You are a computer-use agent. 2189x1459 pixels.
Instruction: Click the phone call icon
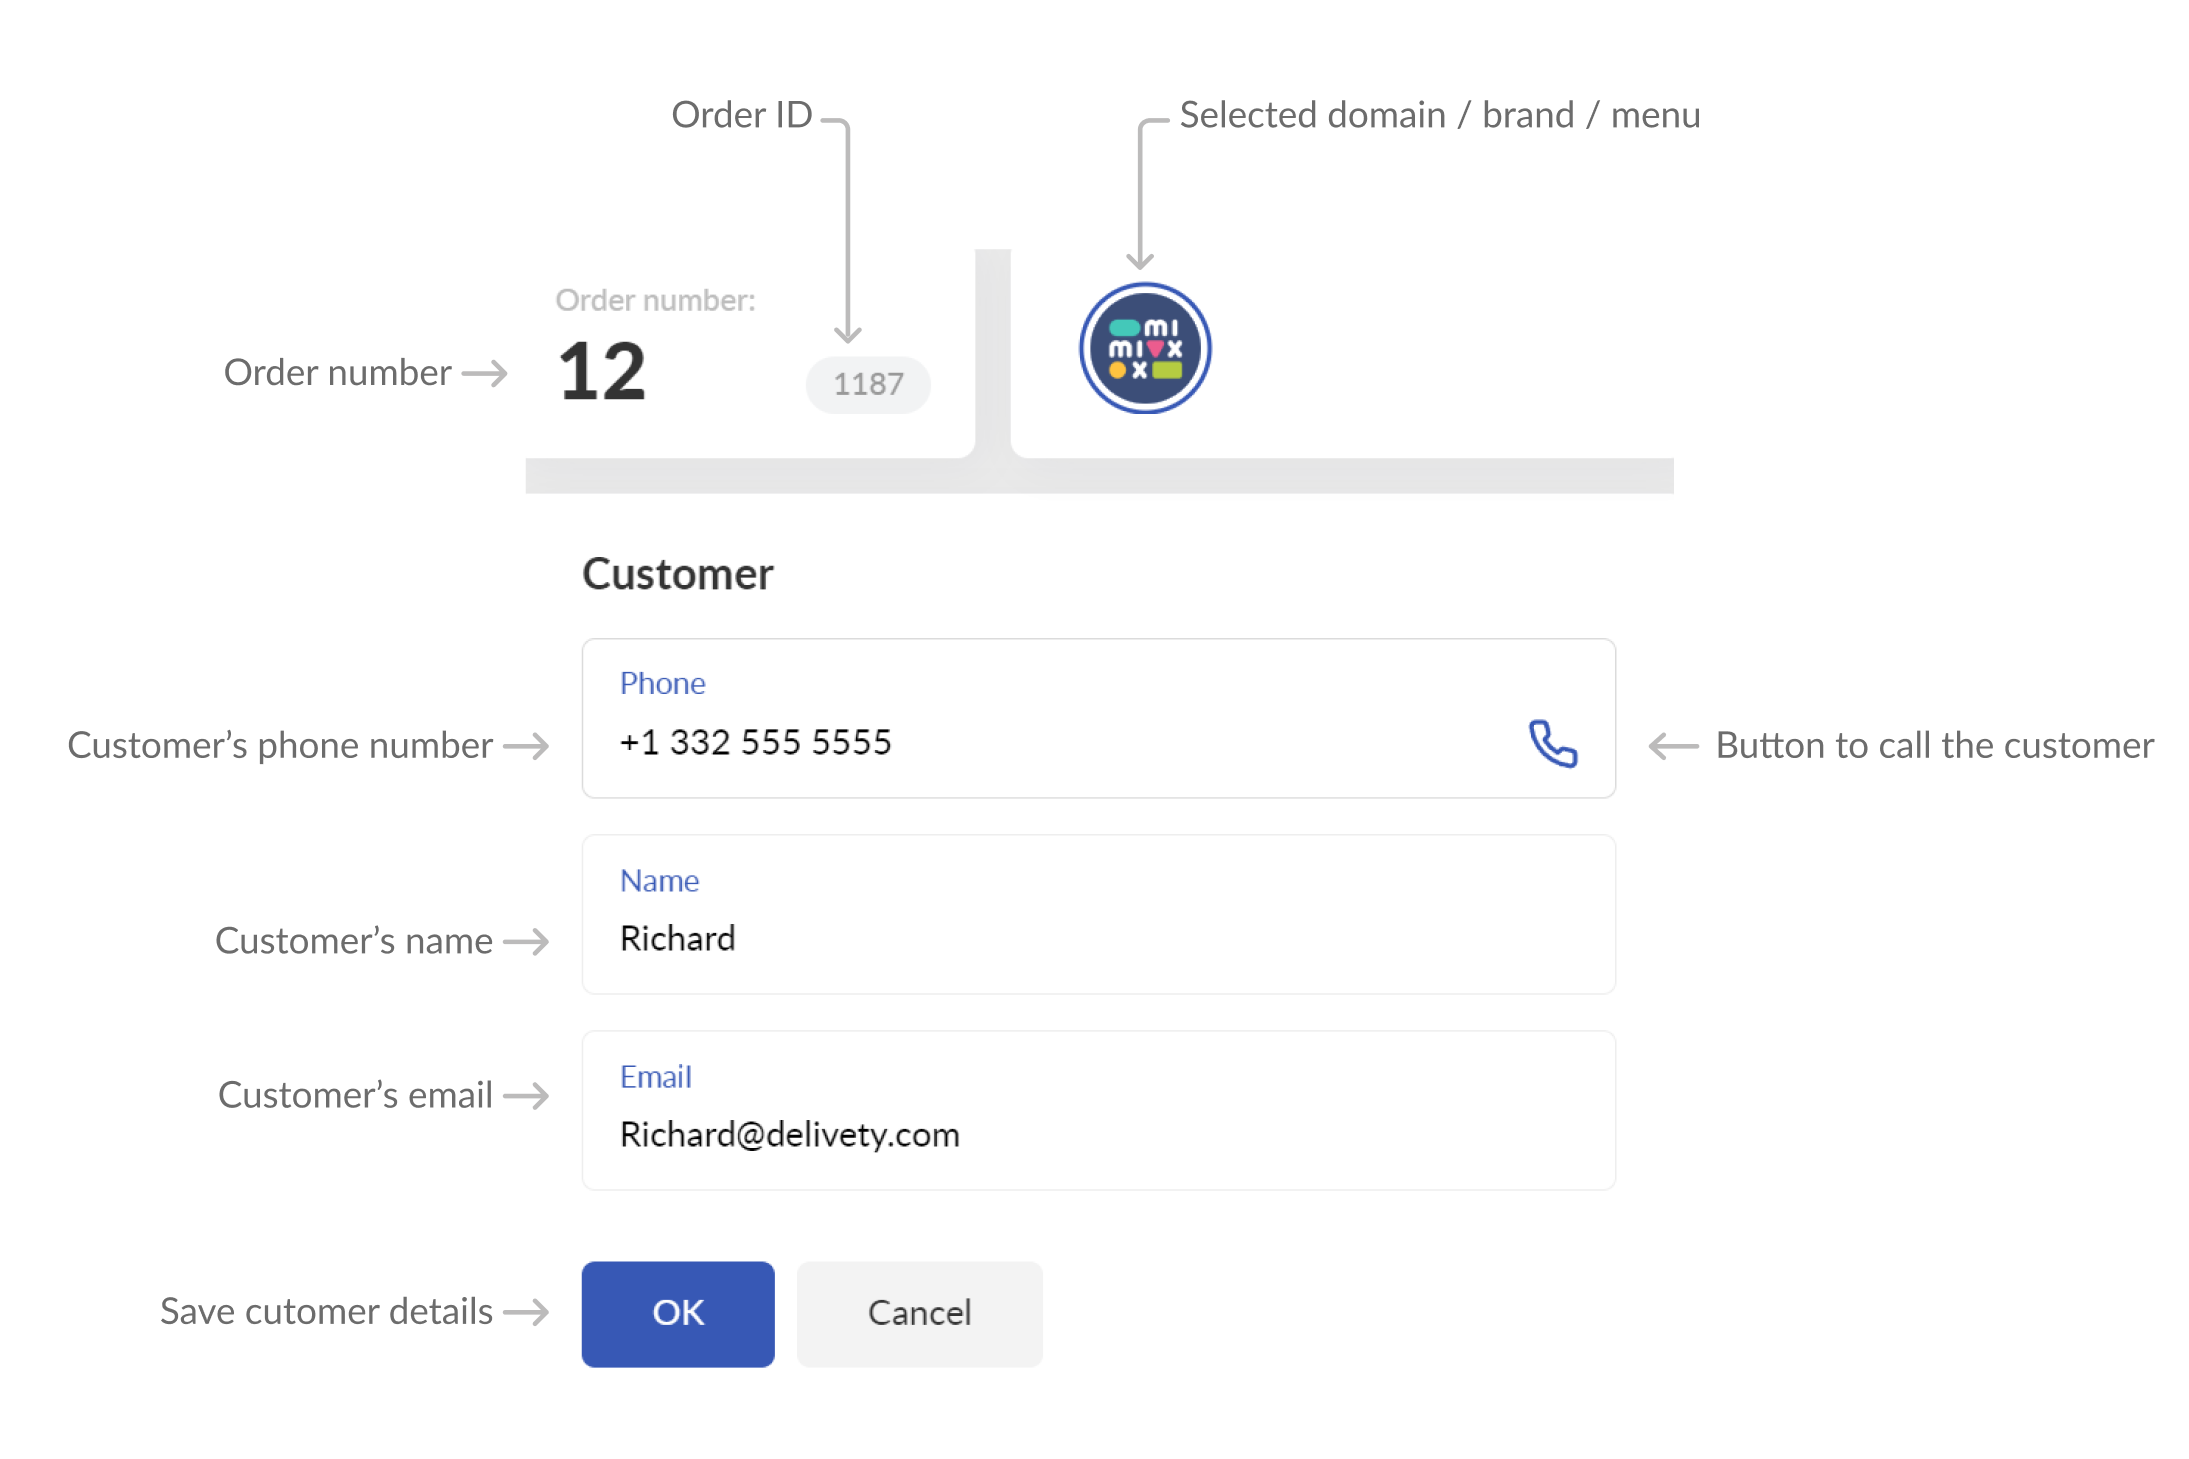(1552, 743)
